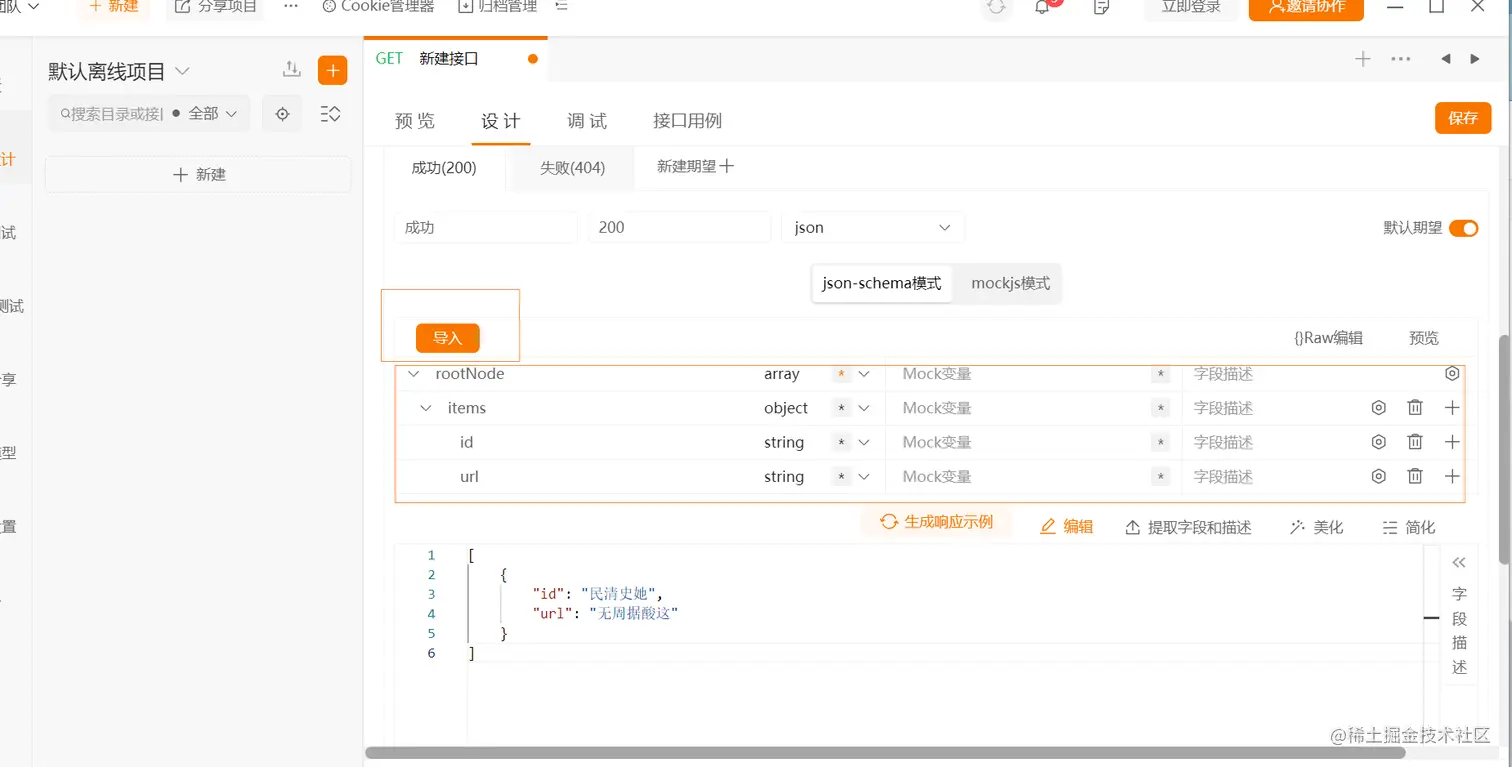This screenshot has width=1512, height=767.
Task: Delete the id field row
Action: [x=1415, y=442]
